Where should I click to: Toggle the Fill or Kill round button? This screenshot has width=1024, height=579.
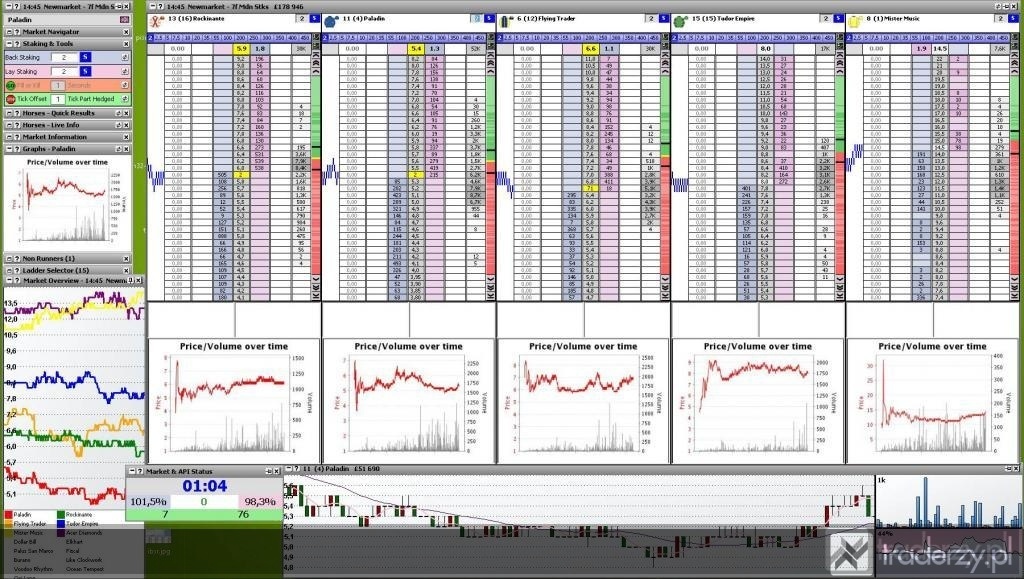10,86
